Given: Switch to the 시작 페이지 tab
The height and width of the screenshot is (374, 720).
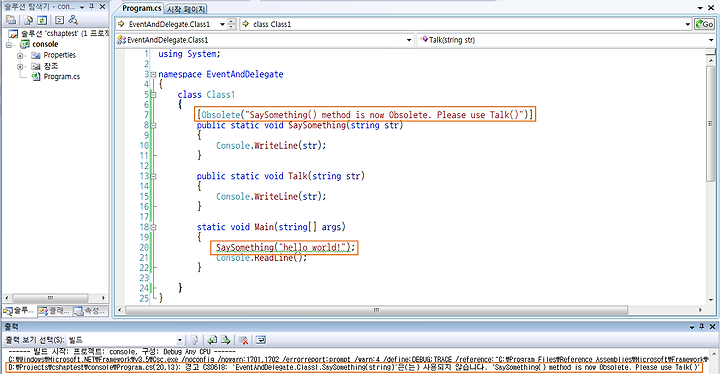Looking at the screenshot, I should pyautogui.click(x=186, y=9).
